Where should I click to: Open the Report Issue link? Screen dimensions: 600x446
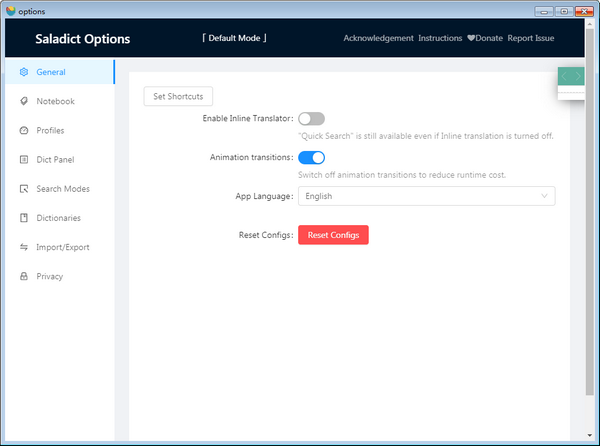click(530, 38)
